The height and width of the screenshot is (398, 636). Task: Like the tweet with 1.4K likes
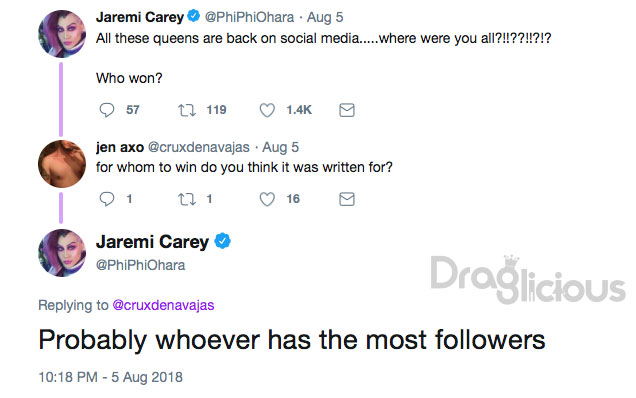click(267, 110)
